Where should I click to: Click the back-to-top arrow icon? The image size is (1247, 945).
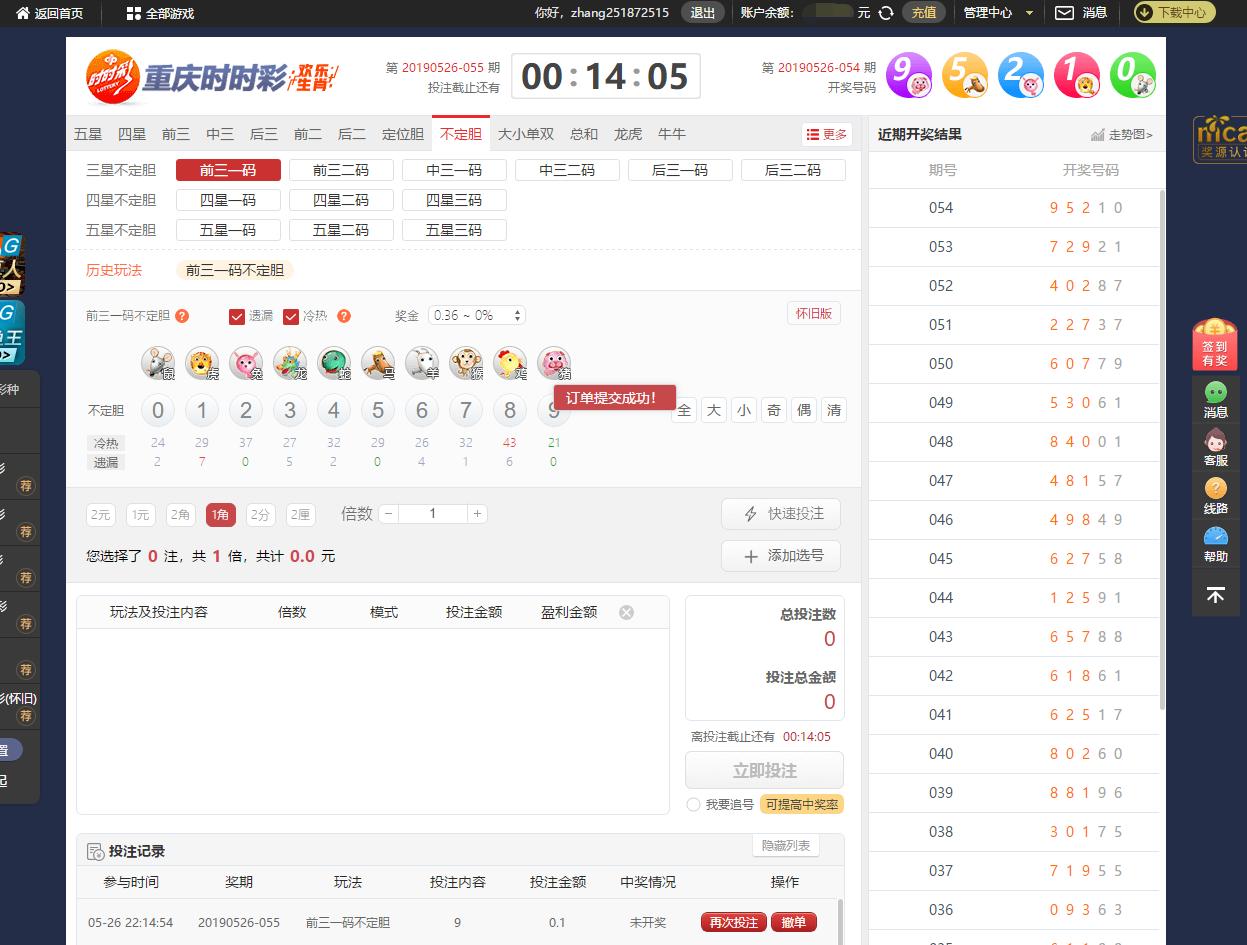click(x=1215, y=595)
